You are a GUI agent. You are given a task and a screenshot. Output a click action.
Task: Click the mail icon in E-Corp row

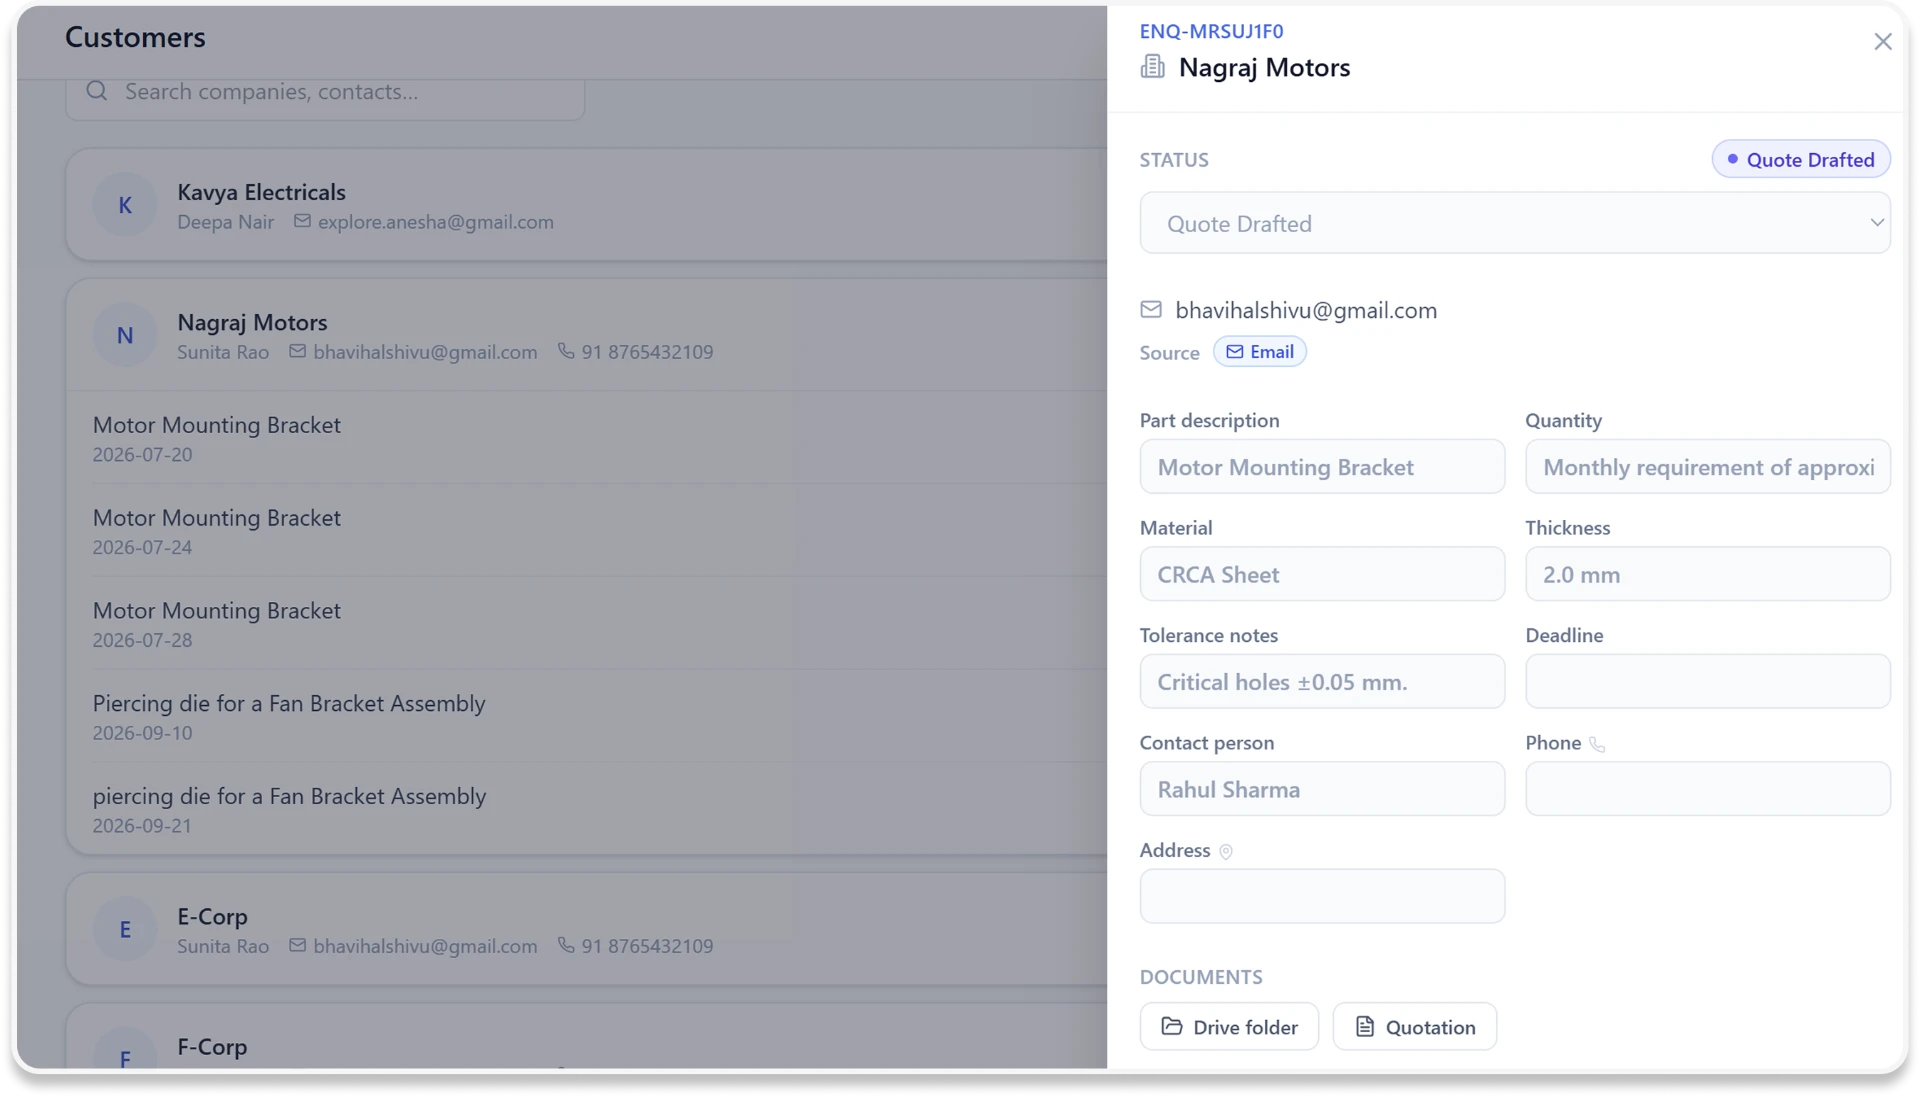(x=297, y=945)
